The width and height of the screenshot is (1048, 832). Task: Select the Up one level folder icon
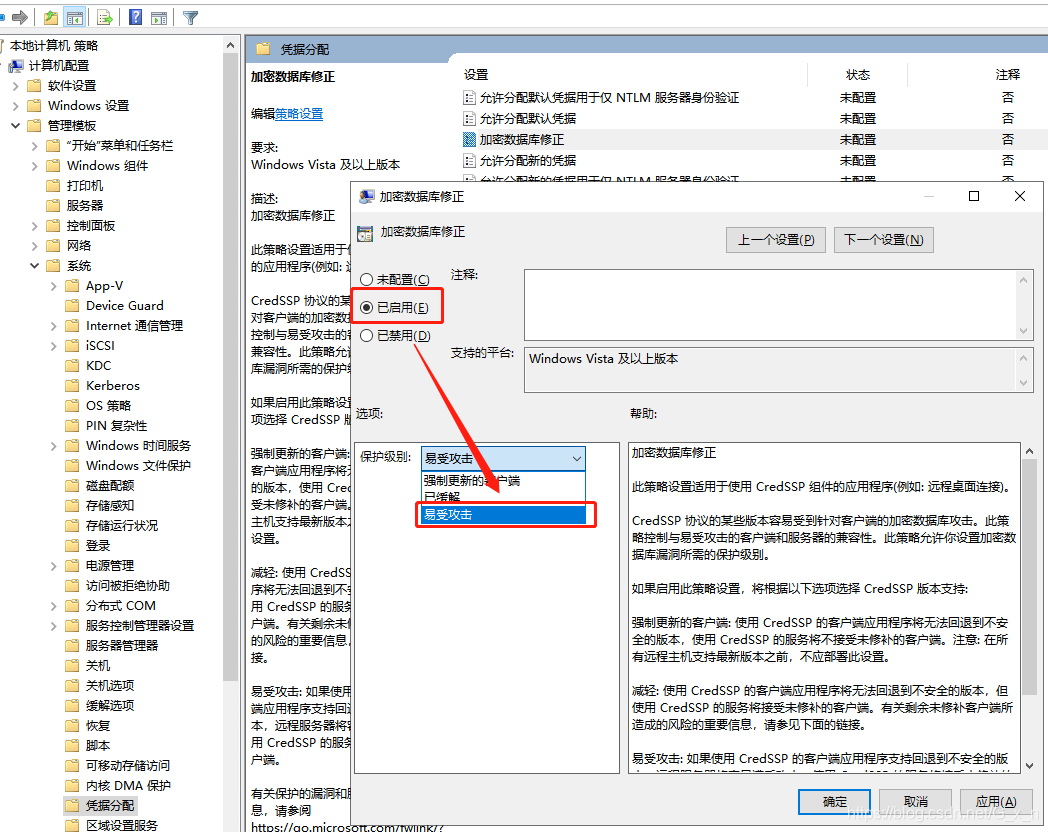52,16
